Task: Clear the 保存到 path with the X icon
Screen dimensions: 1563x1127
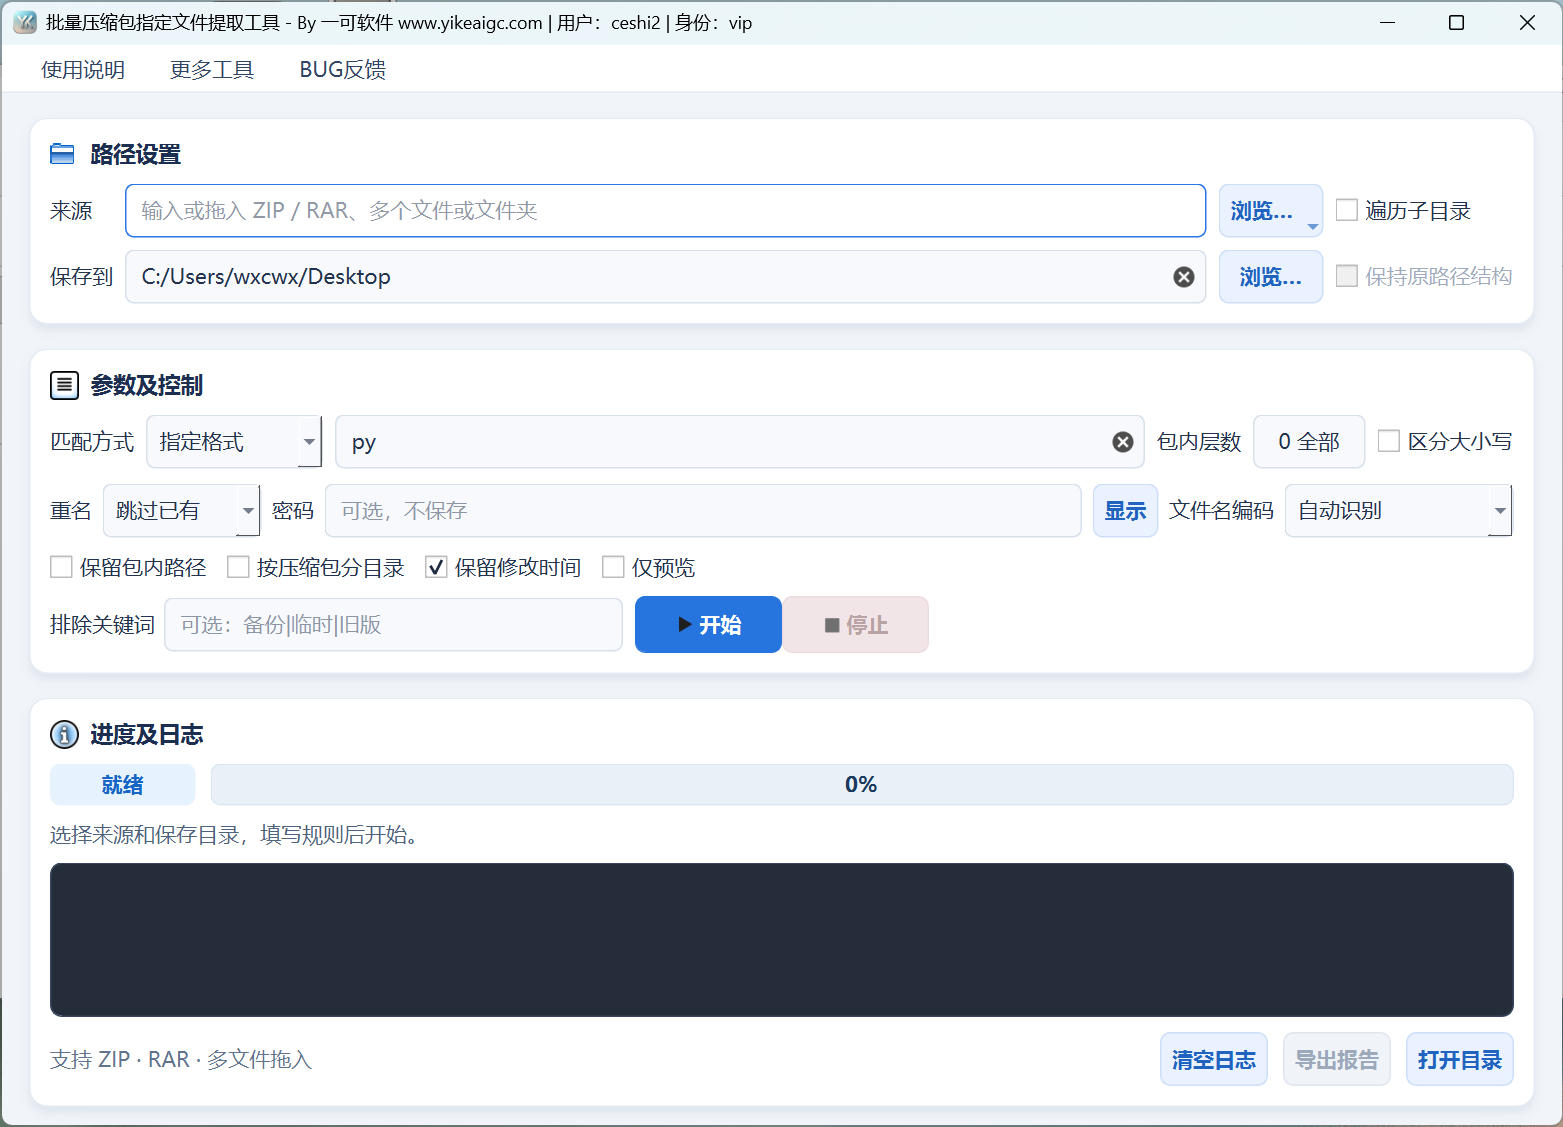Action: (1183, 277)
